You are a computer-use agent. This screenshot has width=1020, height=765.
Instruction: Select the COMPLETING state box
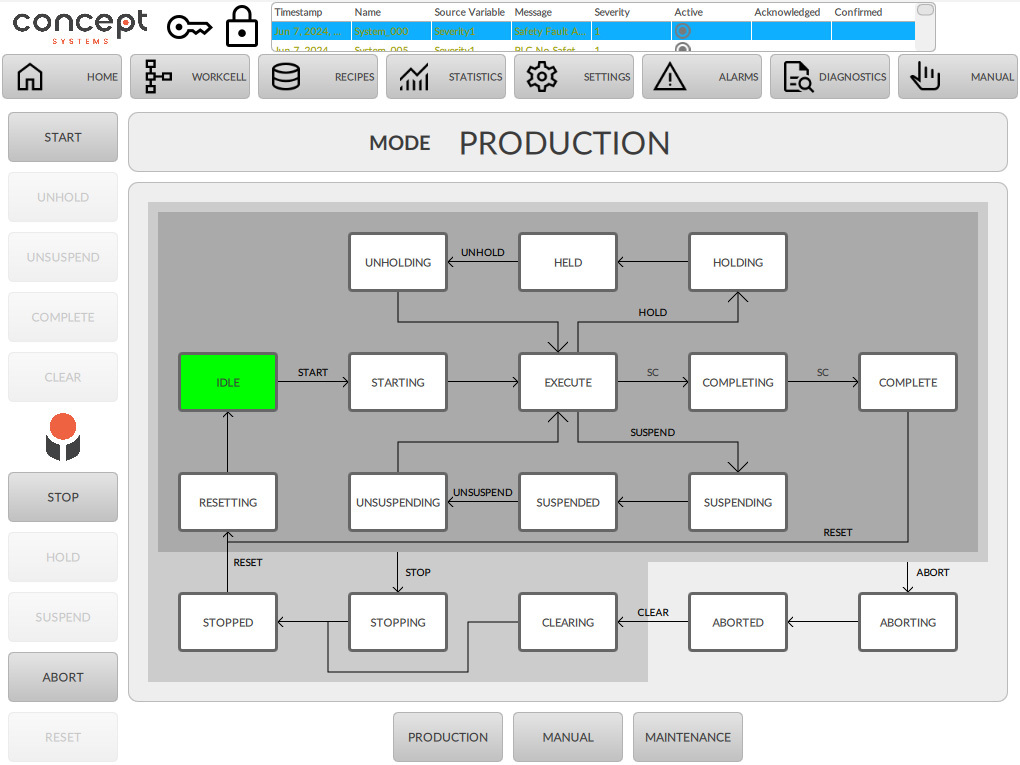point(738,382)
